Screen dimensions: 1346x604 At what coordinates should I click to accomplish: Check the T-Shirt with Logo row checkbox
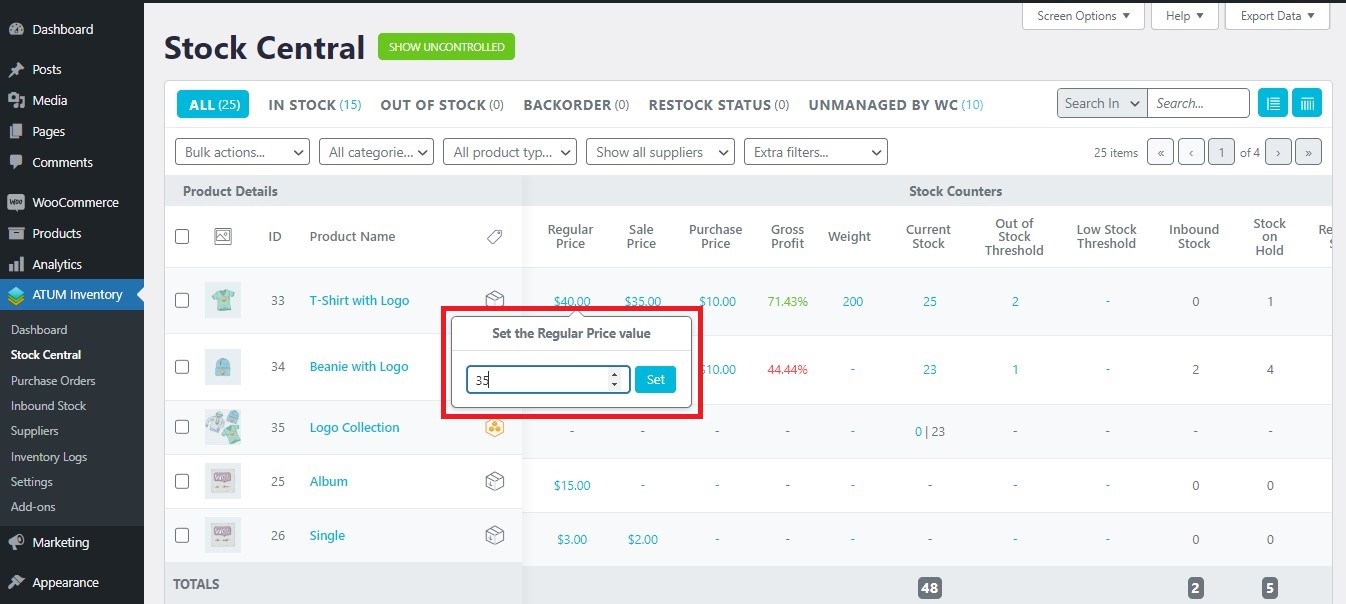point(182,300)
